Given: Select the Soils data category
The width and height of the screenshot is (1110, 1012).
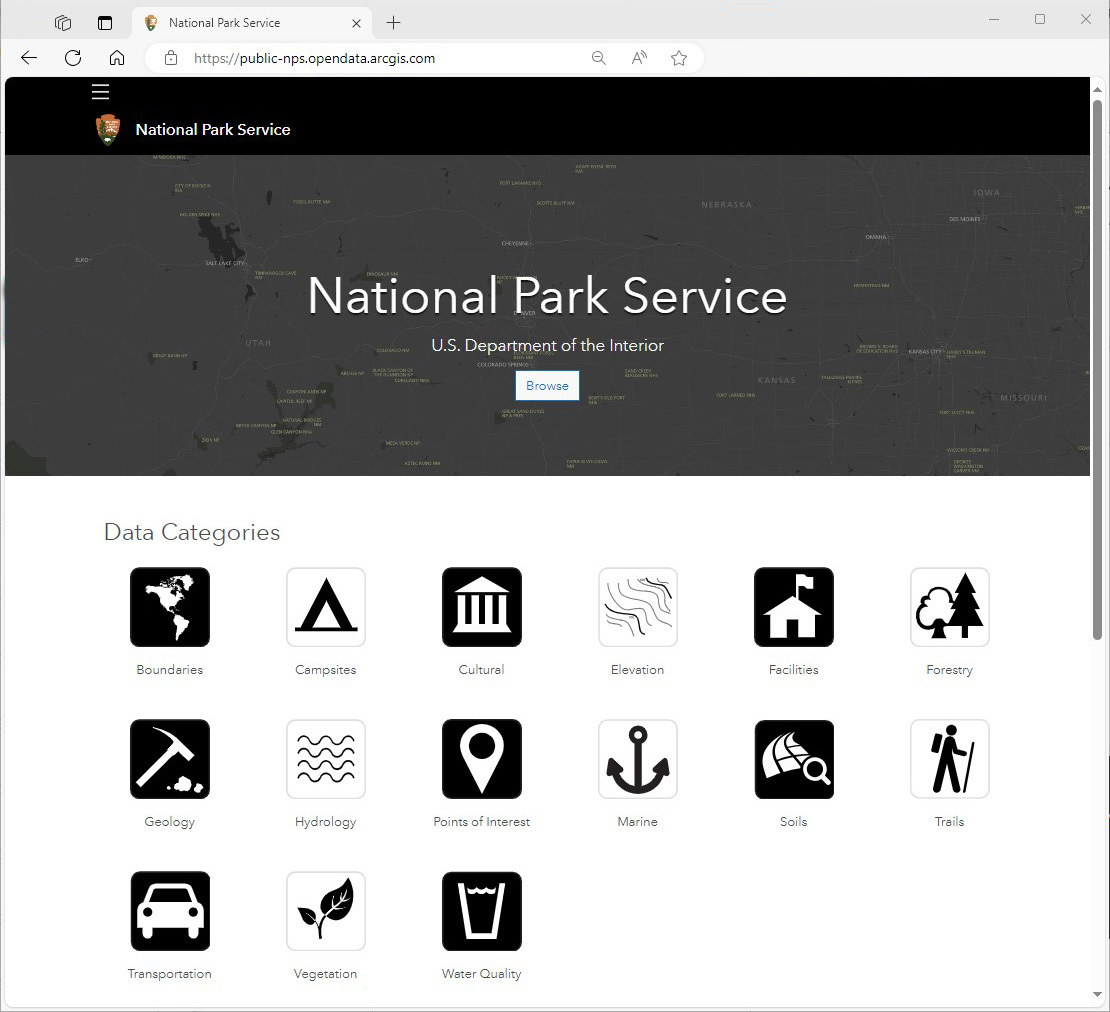Looking at the screenshot, I should 793,759.
